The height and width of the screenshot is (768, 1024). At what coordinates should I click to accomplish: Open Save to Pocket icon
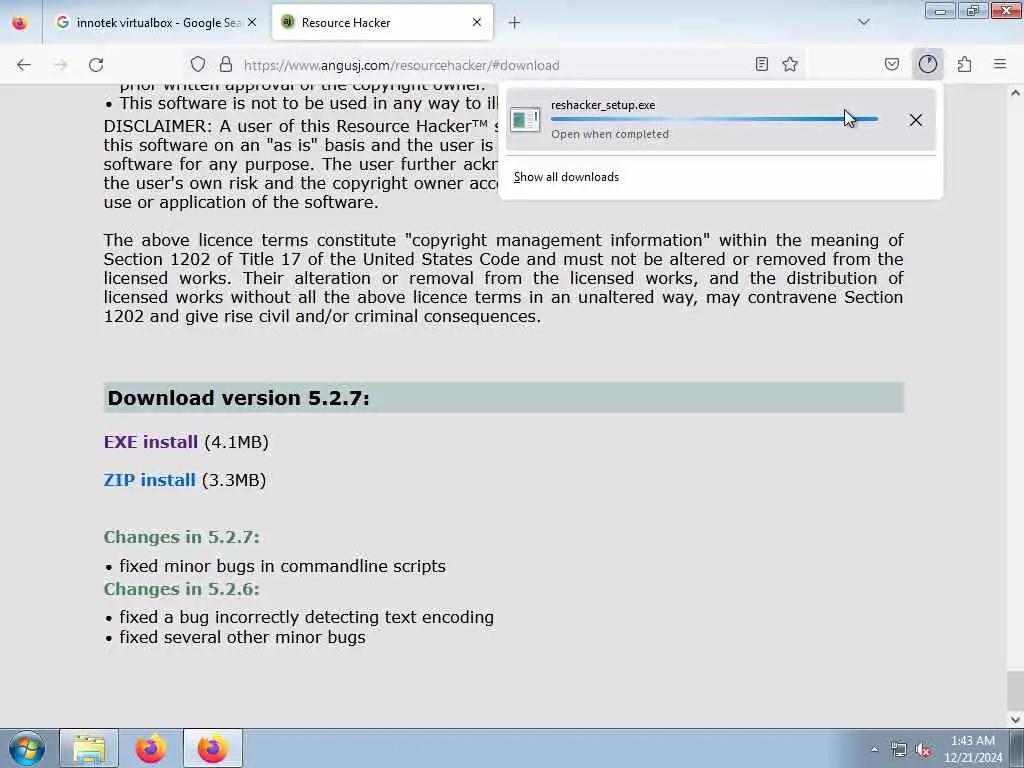pos(891,64)
